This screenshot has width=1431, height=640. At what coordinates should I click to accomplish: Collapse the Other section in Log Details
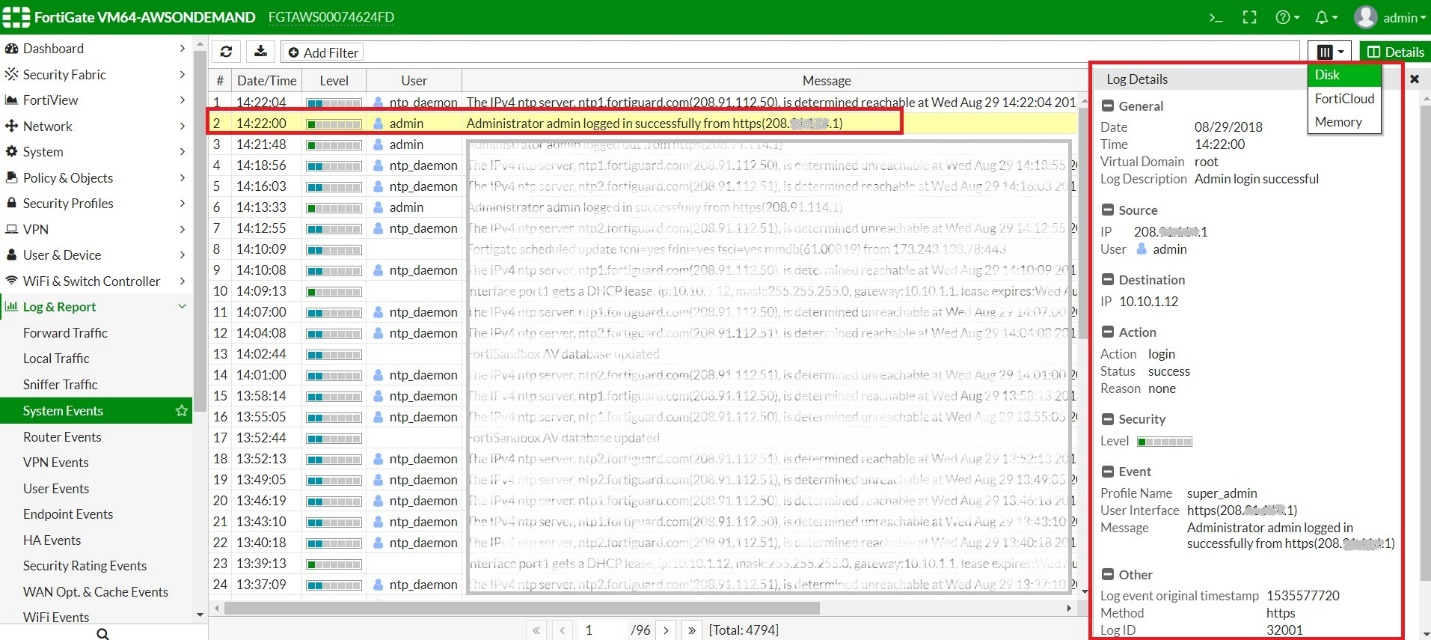tap(1106, 575)
